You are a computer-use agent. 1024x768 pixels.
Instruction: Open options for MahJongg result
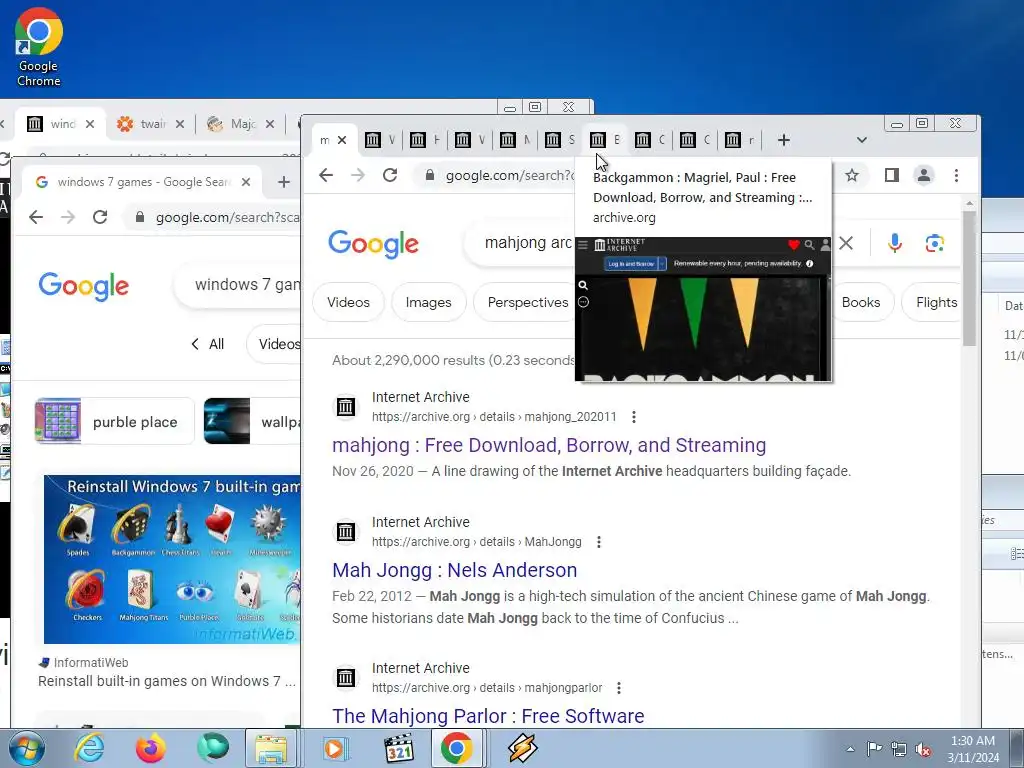point(599,542)
